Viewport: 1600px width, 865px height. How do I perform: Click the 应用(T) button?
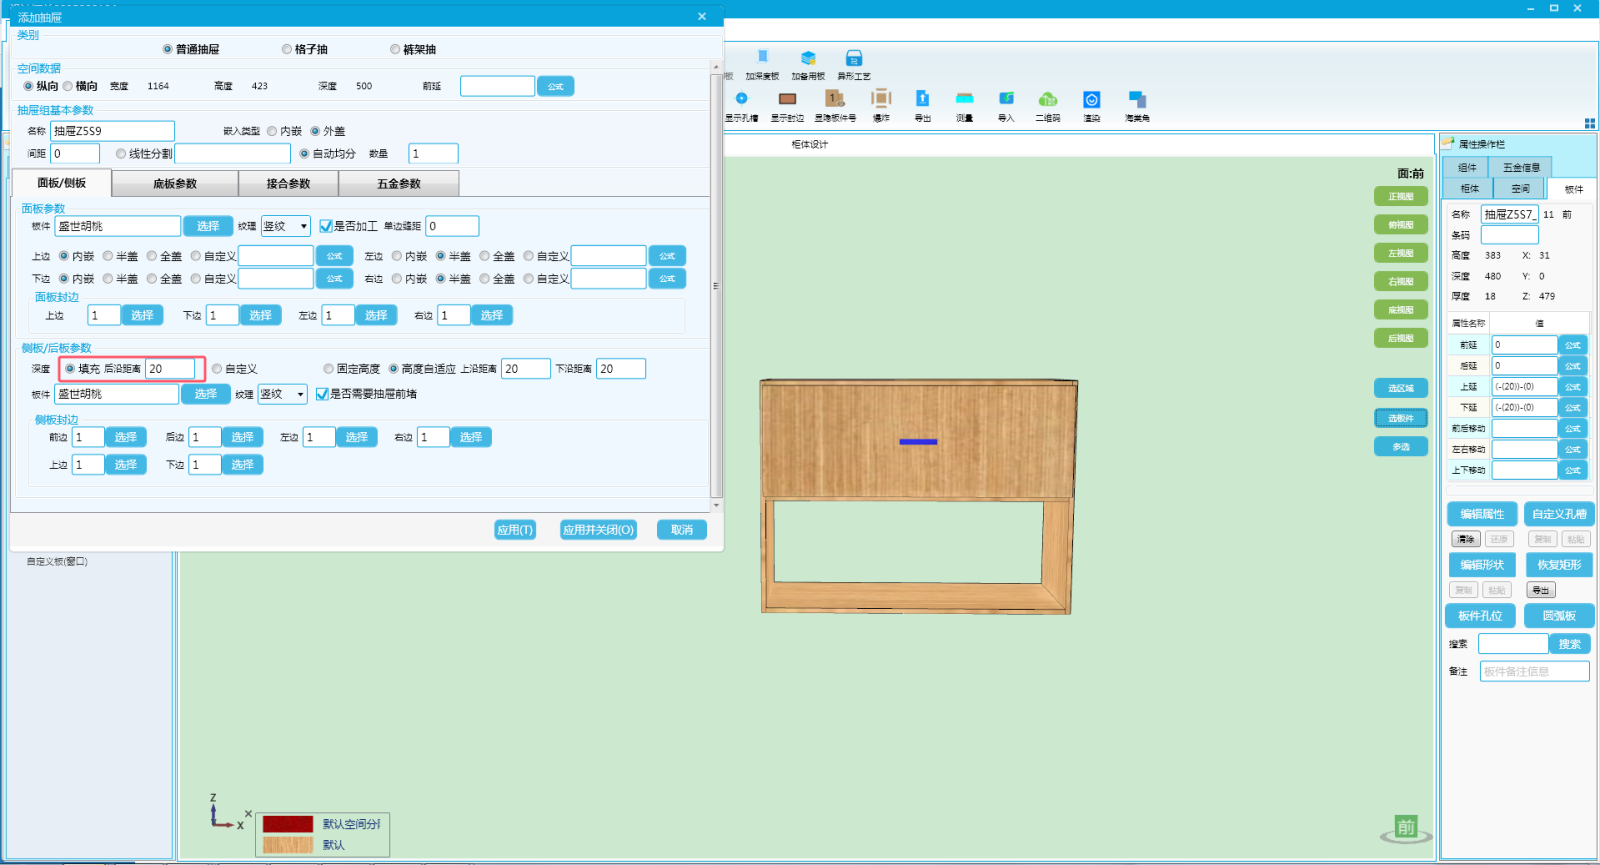pyautogui.click(x=515, y=530)
